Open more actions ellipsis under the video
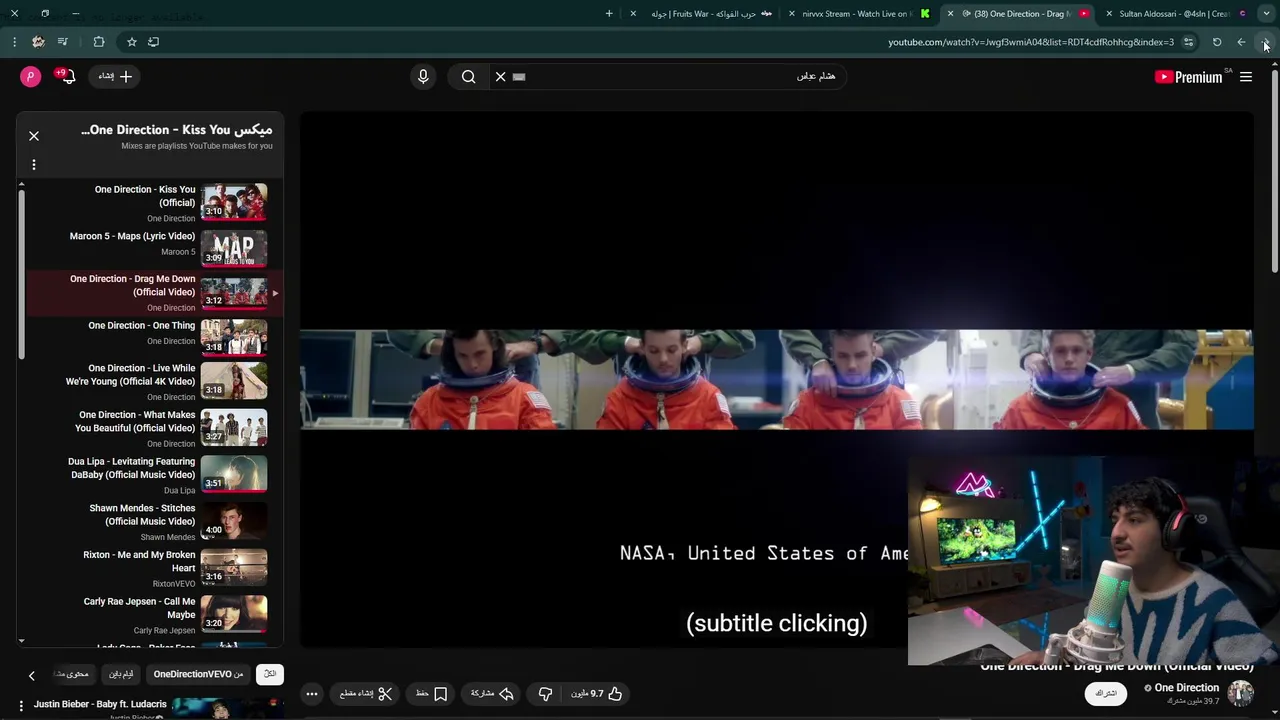The image size is (1280, 720). click(x=312, y=694)
